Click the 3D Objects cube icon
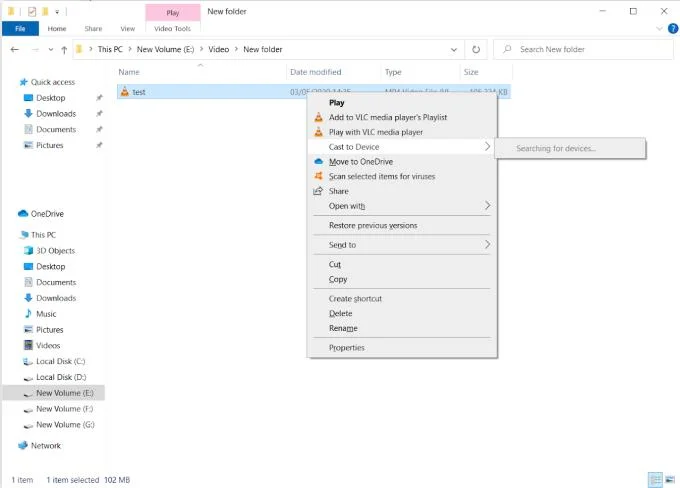Viewport: 680px width, 488px height. coord(28,250)
